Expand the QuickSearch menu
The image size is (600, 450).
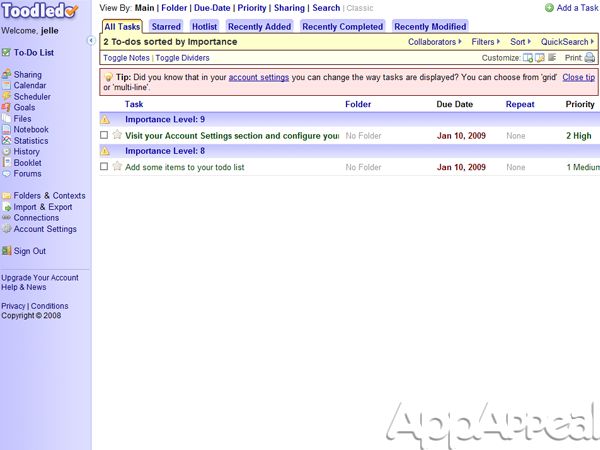[567, 42]
